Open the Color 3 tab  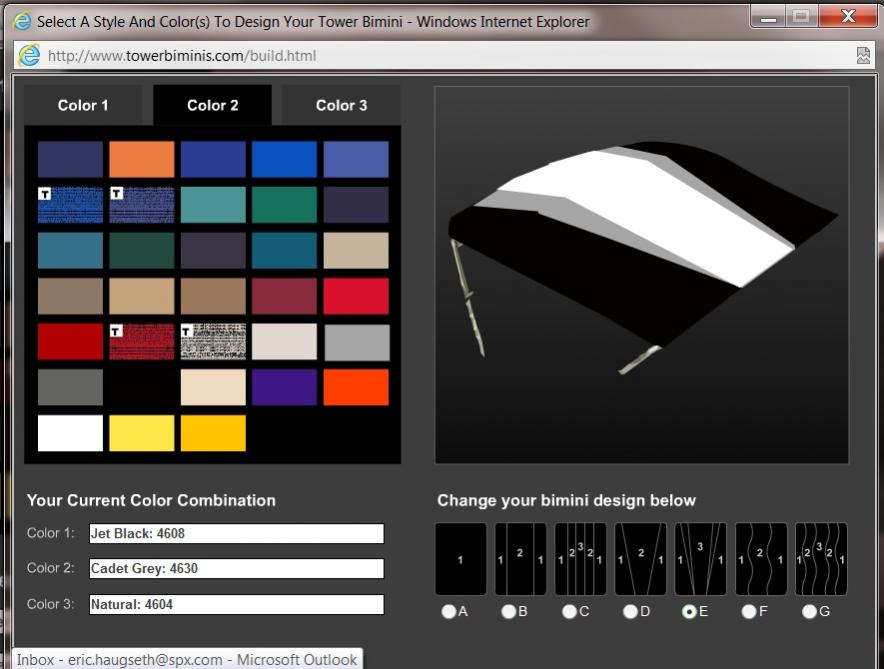(341, 105)
